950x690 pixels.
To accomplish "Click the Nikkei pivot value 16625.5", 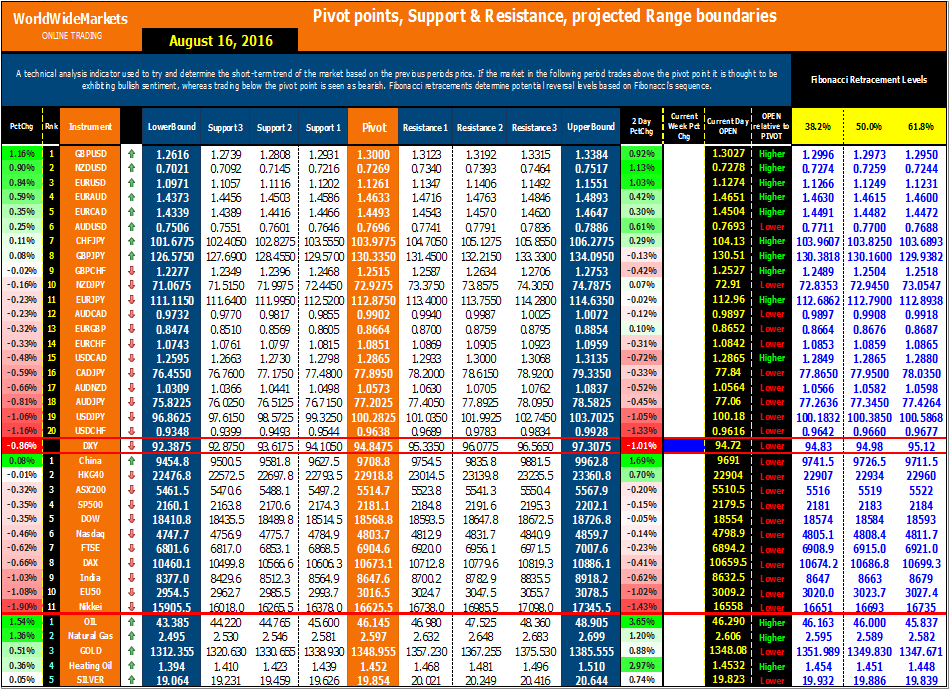I will (374, 608).
